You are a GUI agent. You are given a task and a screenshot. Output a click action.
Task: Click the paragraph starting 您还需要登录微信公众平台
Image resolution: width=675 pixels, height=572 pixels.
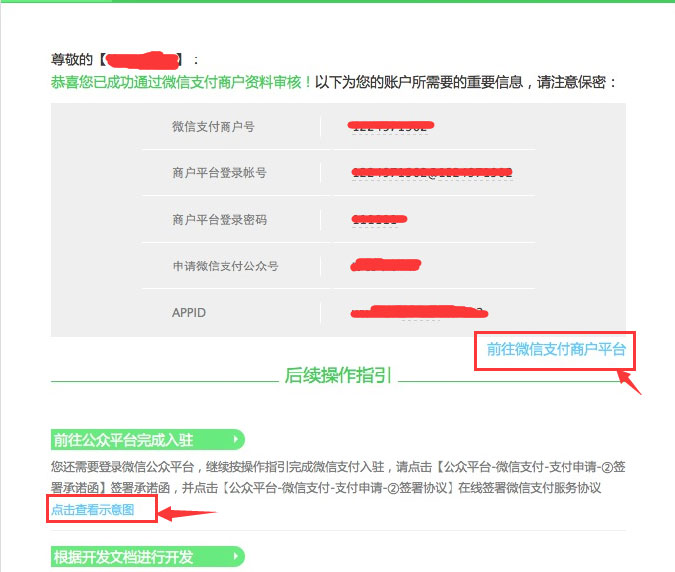point(338,477)
